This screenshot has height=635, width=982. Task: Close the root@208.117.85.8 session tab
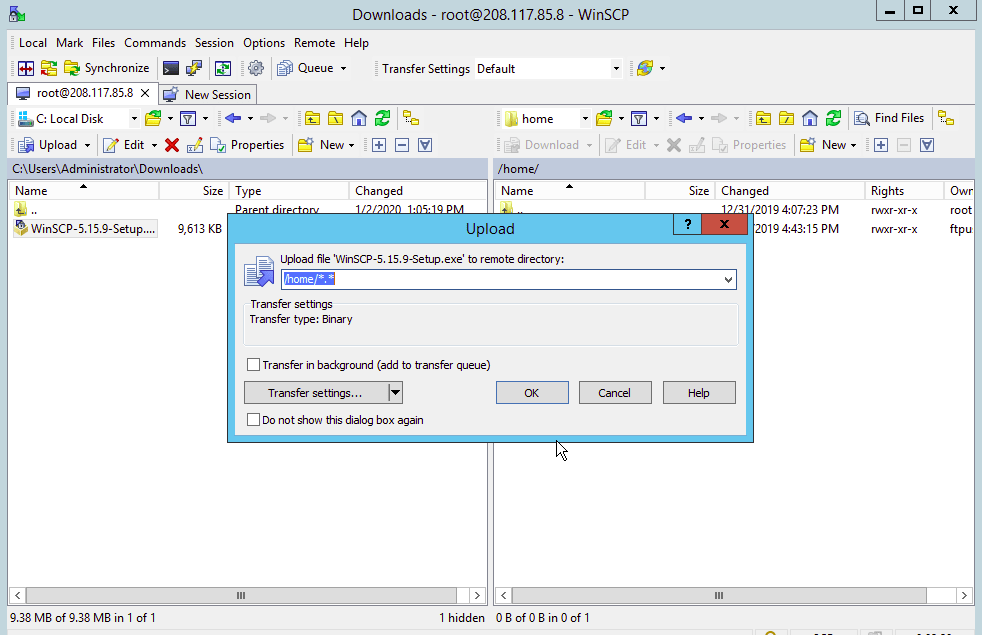[145, 93]
